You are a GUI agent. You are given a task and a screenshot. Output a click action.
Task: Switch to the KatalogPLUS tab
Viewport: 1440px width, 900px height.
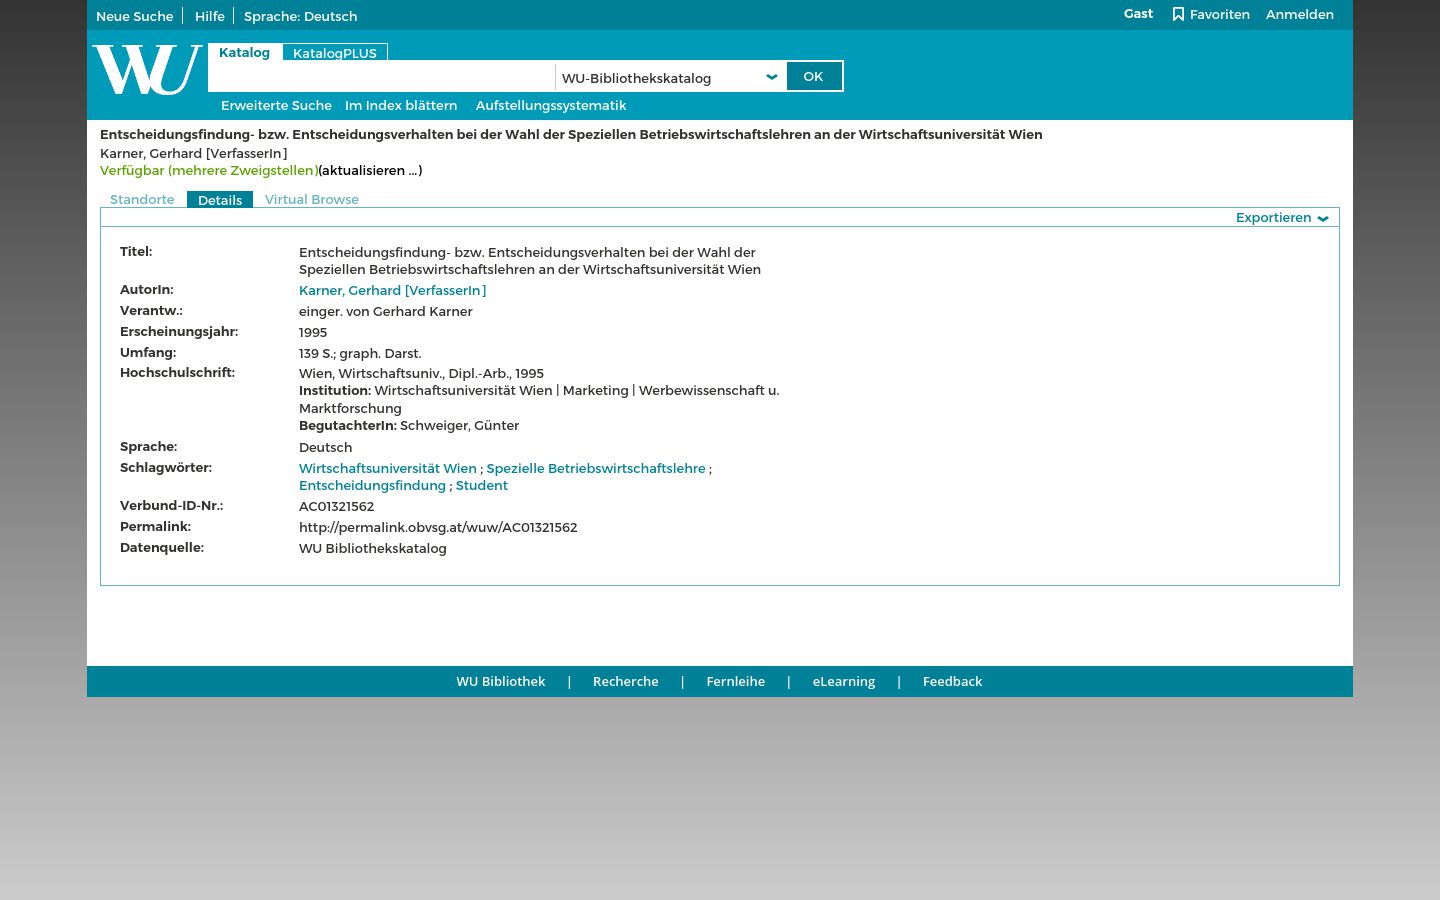pos(335,53)
